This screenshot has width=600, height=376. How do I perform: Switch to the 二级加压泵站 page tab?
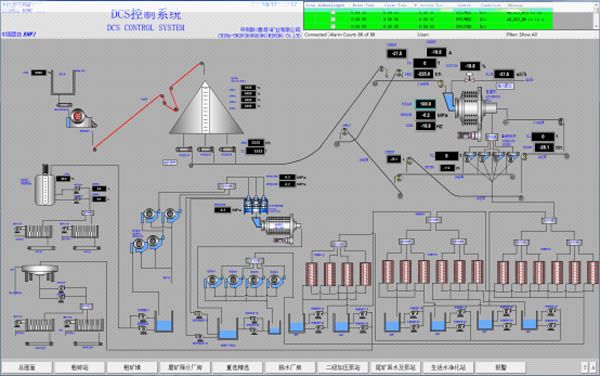(343, 367)
